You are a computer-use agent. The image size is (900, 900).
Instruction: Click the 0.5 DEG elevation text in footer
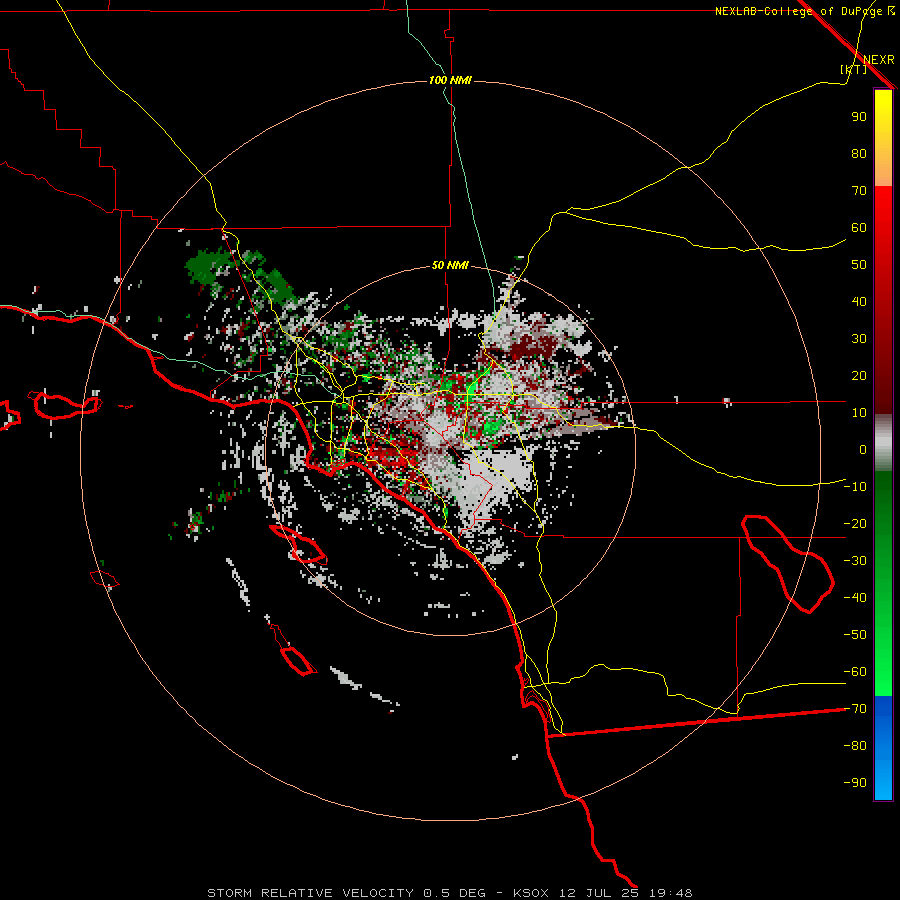point(454,893)
